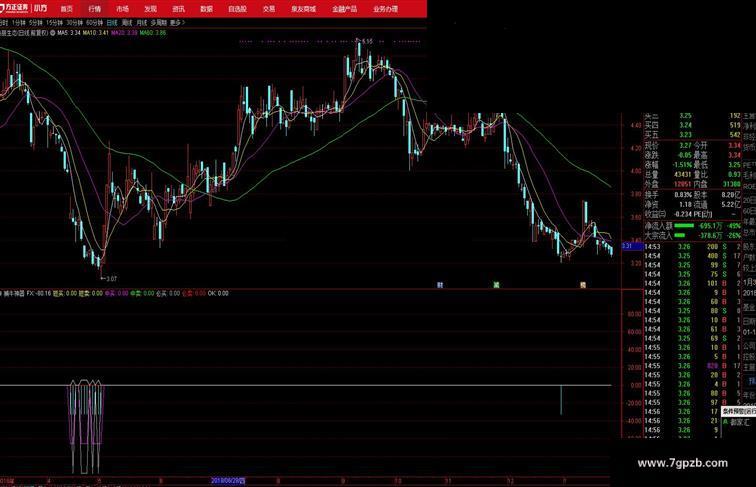Viewport: 756px width, 487px height.
Task: Open the 数据 data tab
Action: tap(206, 9)
